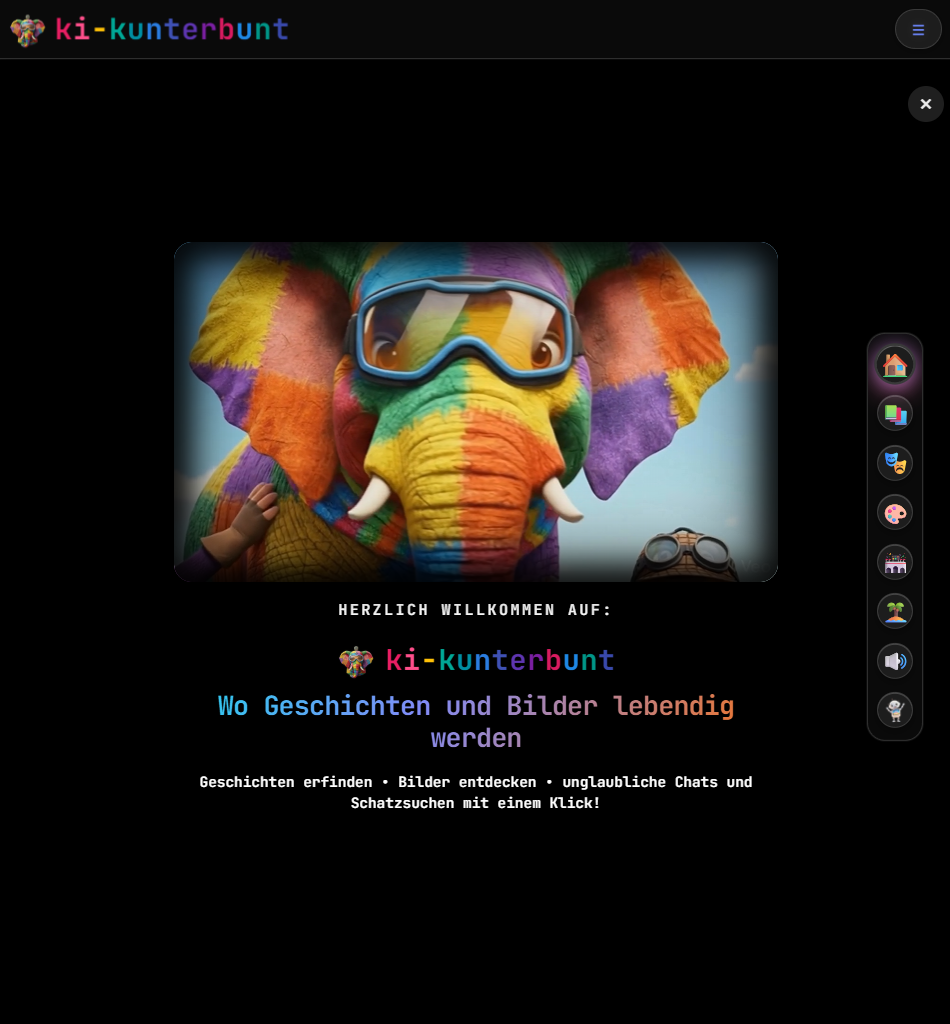This screenshot has width=950, height=1024.
Task: Open the hamburger menu in header
Action: point(917,30)
